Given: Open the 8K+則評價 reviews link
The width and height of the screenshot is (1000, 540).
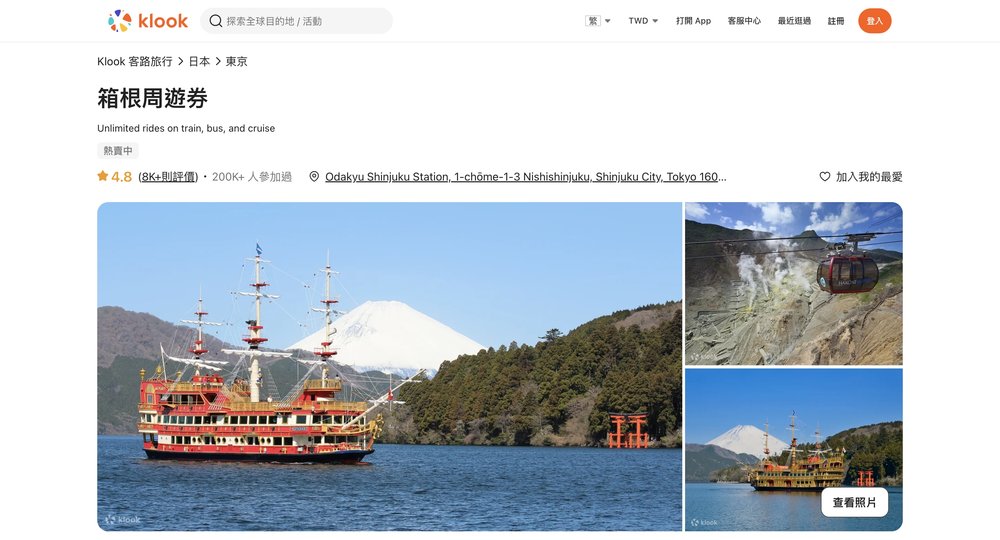Looking at the screenshot, I should [x=168, y=177].
